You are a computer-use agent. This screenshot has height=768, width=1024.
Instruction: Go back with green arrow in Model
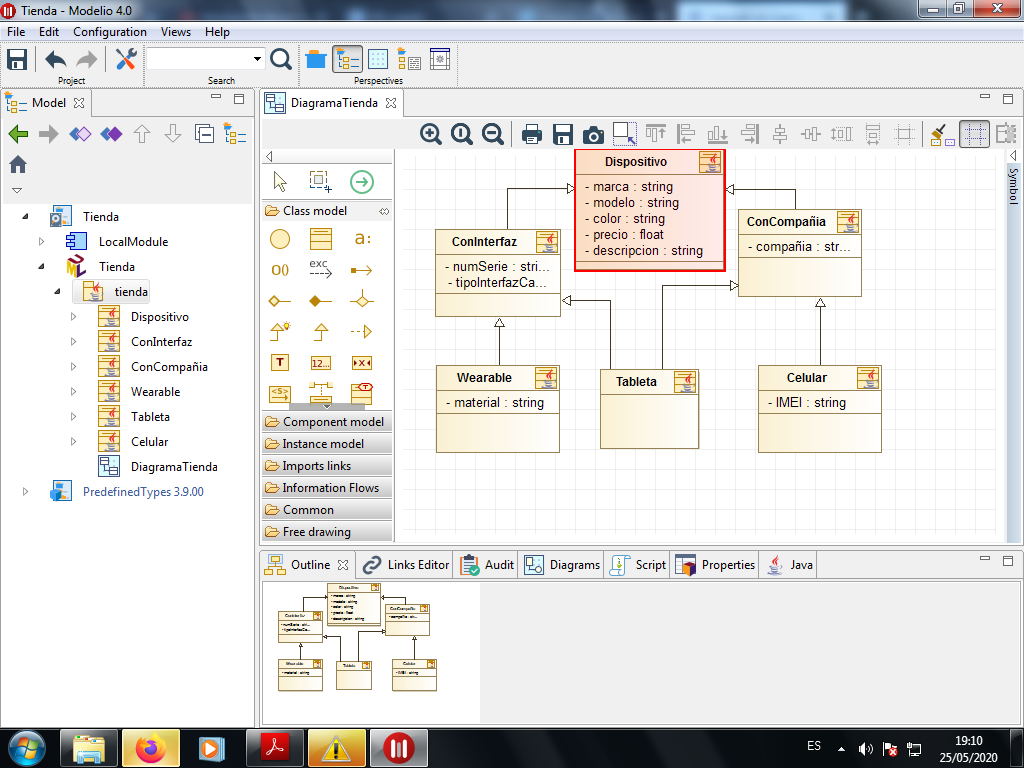[x=18, y=134]
